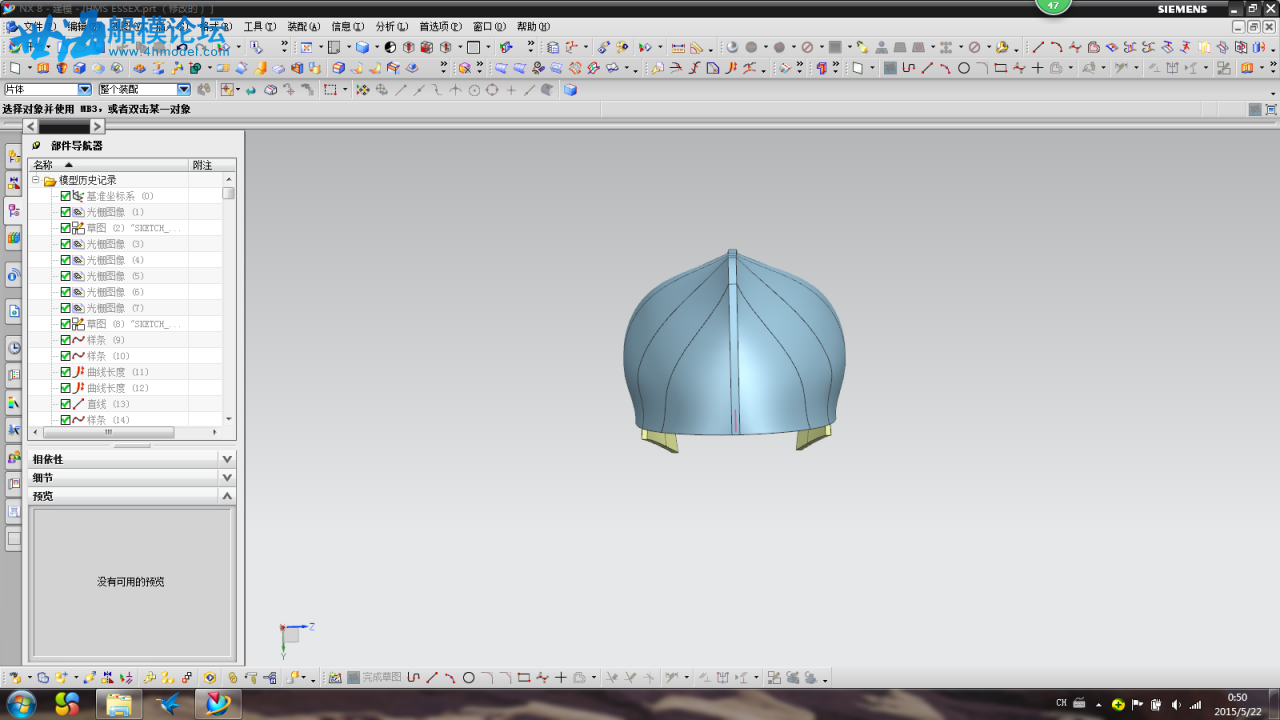
Task: Open the 整个装配 selection scope dropdown
Action: pos(184,90)
